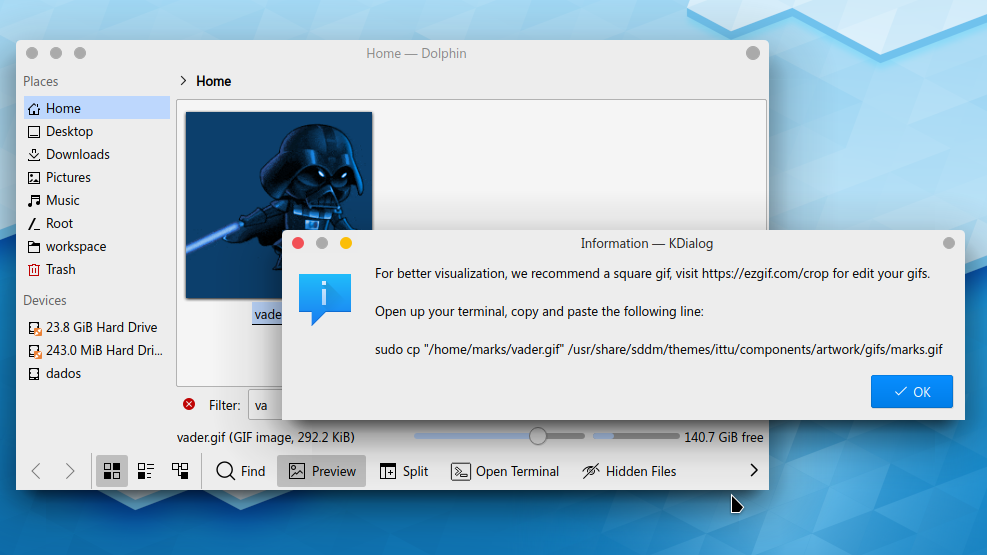The image size is (987, 555).
Task: Click Home in breadcrumb path
Action: [213, 81]
